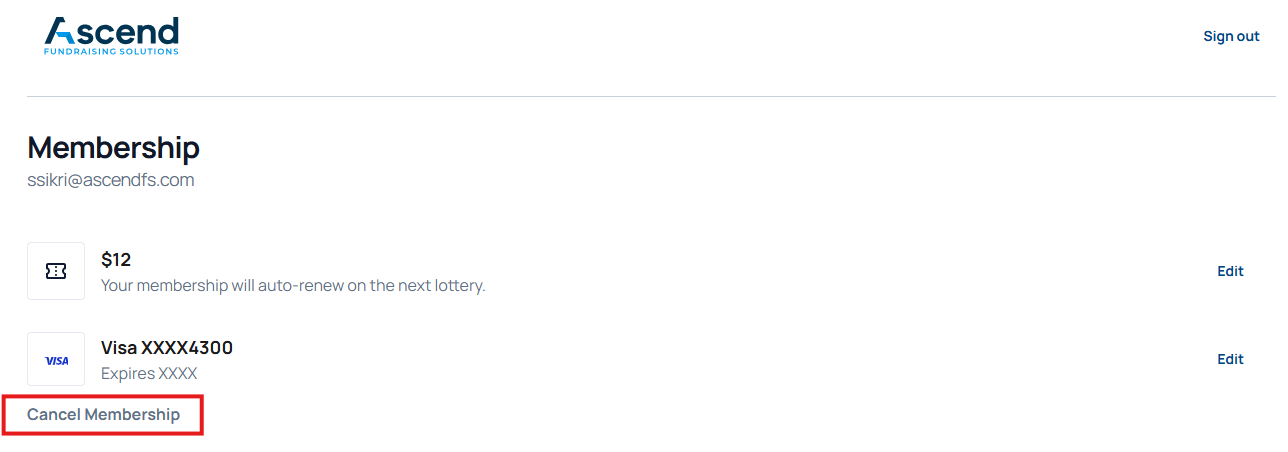Screen dimensions: 1288x452
Task: Click the word "Visa" in the card label
Action: pyautogui.click(x=119, y=348)
